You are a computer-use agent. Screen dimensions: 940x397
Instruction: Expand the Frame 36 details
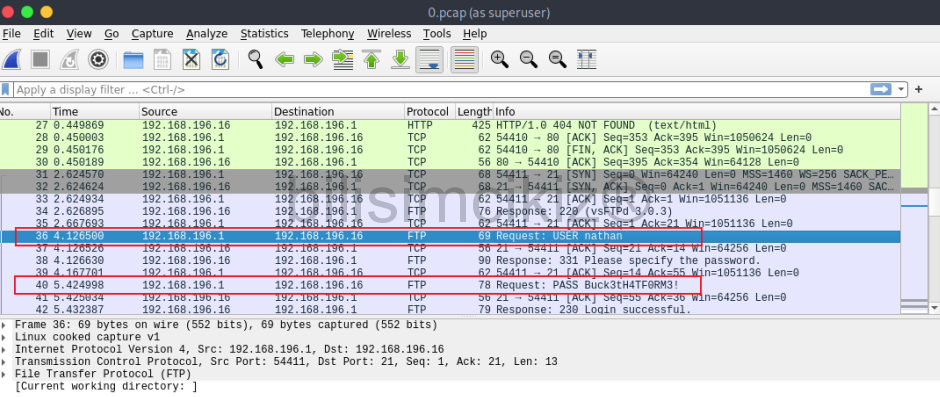[x=5, y=325]
